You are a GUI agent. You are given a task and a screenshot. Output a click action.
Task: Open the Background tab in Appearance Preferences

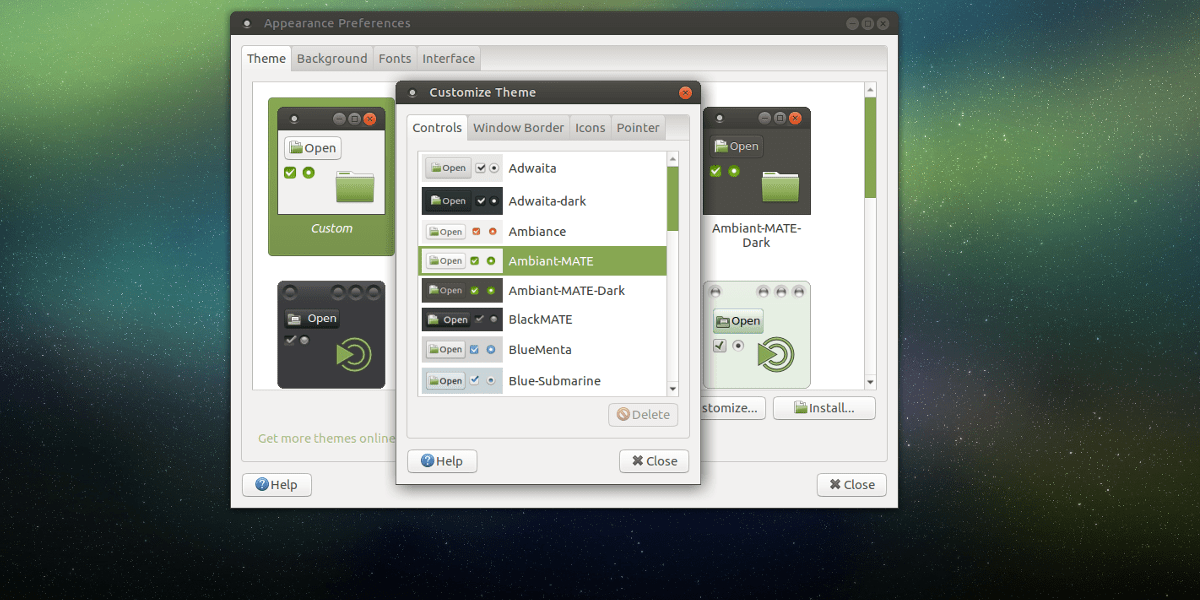point(332,58)
